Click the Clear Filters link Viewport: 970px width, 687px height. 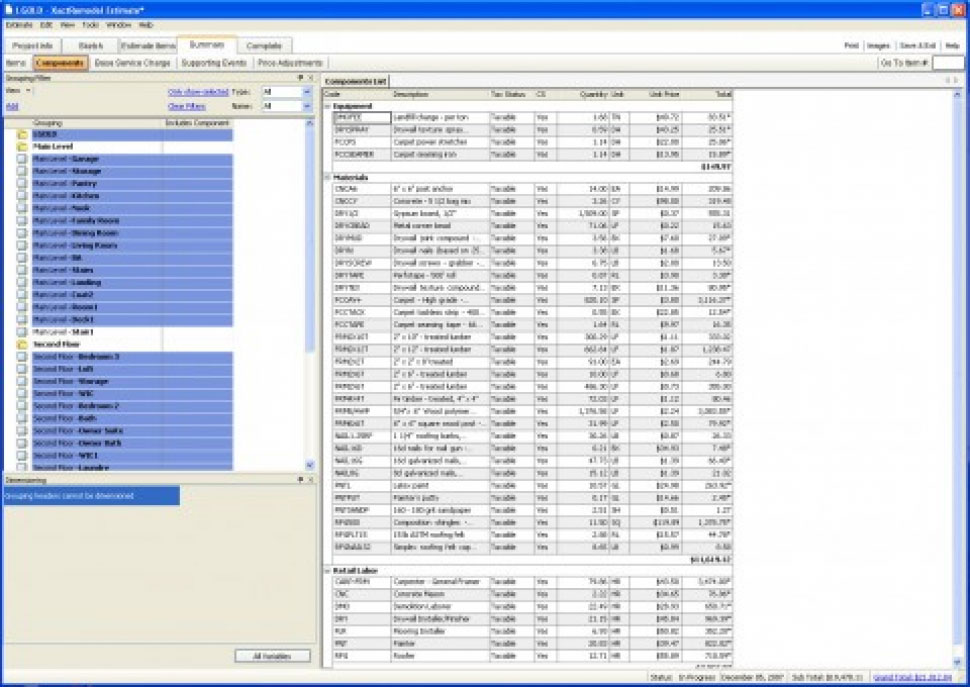coord(186,107)
